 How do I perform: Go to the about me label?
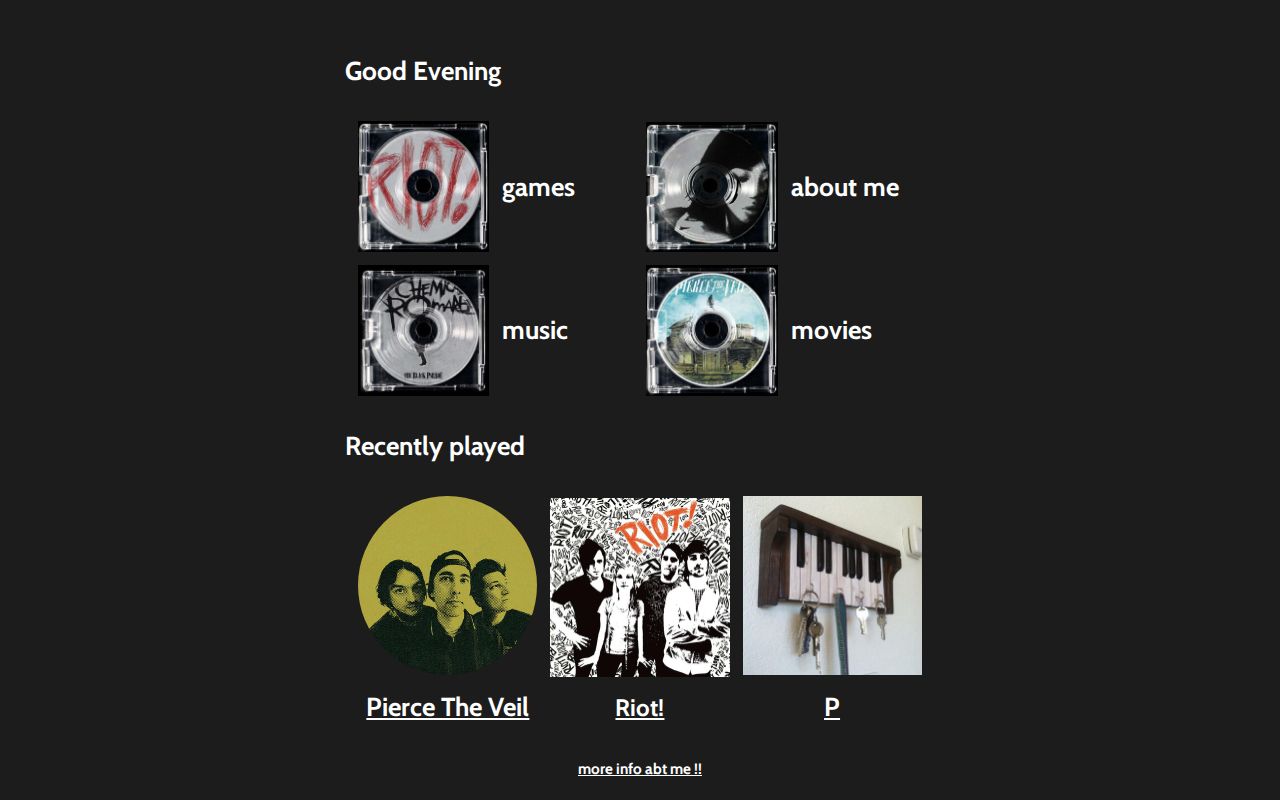845,188
